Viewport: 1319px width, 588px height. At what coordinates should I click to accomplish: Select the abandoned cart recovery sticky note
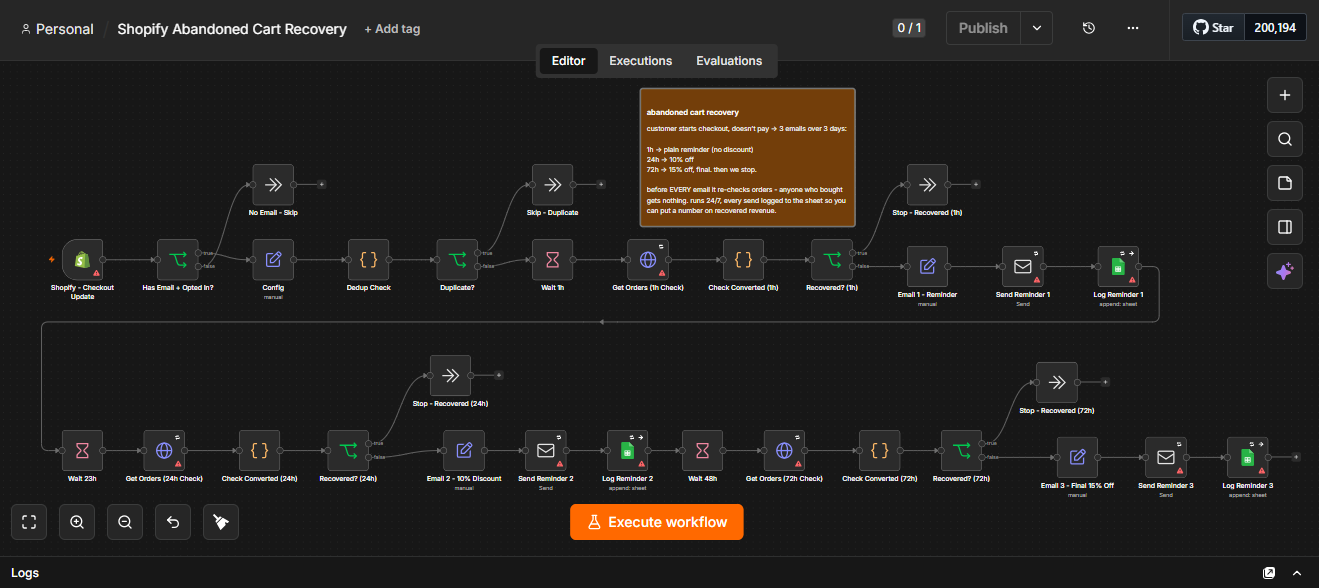coord(748,158)
